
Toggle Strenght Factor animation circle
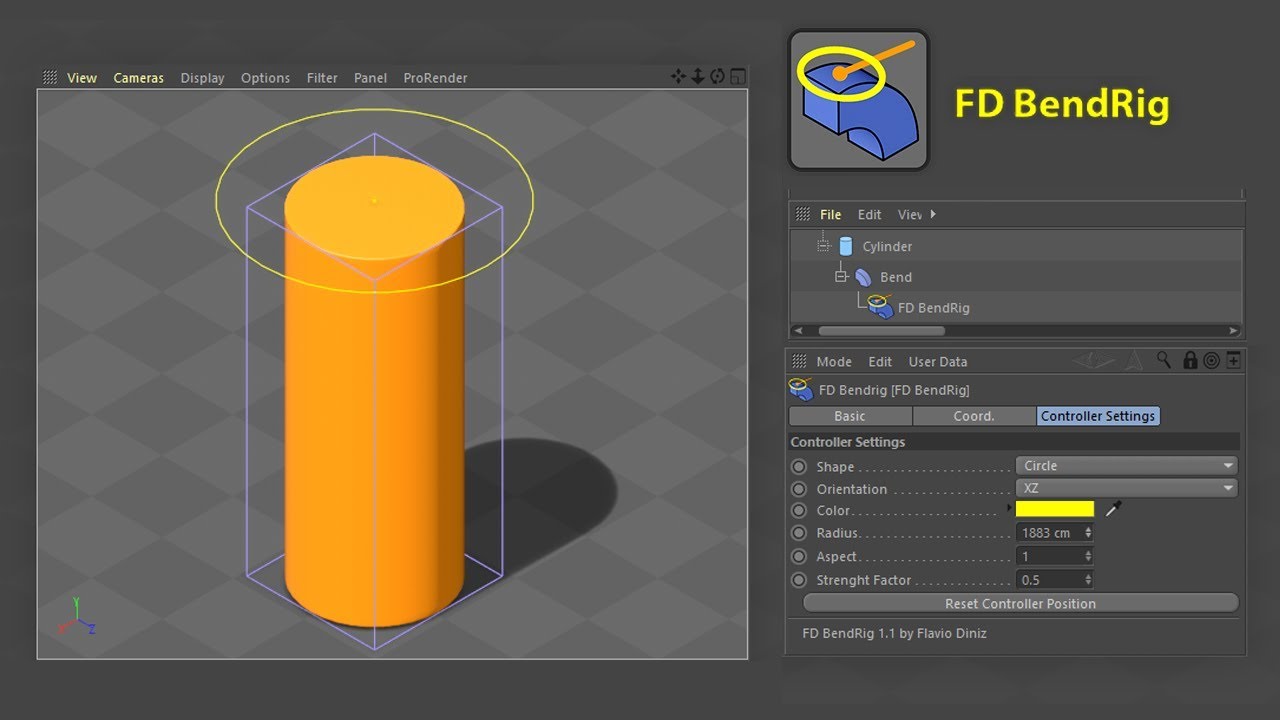tap(798, 580)
